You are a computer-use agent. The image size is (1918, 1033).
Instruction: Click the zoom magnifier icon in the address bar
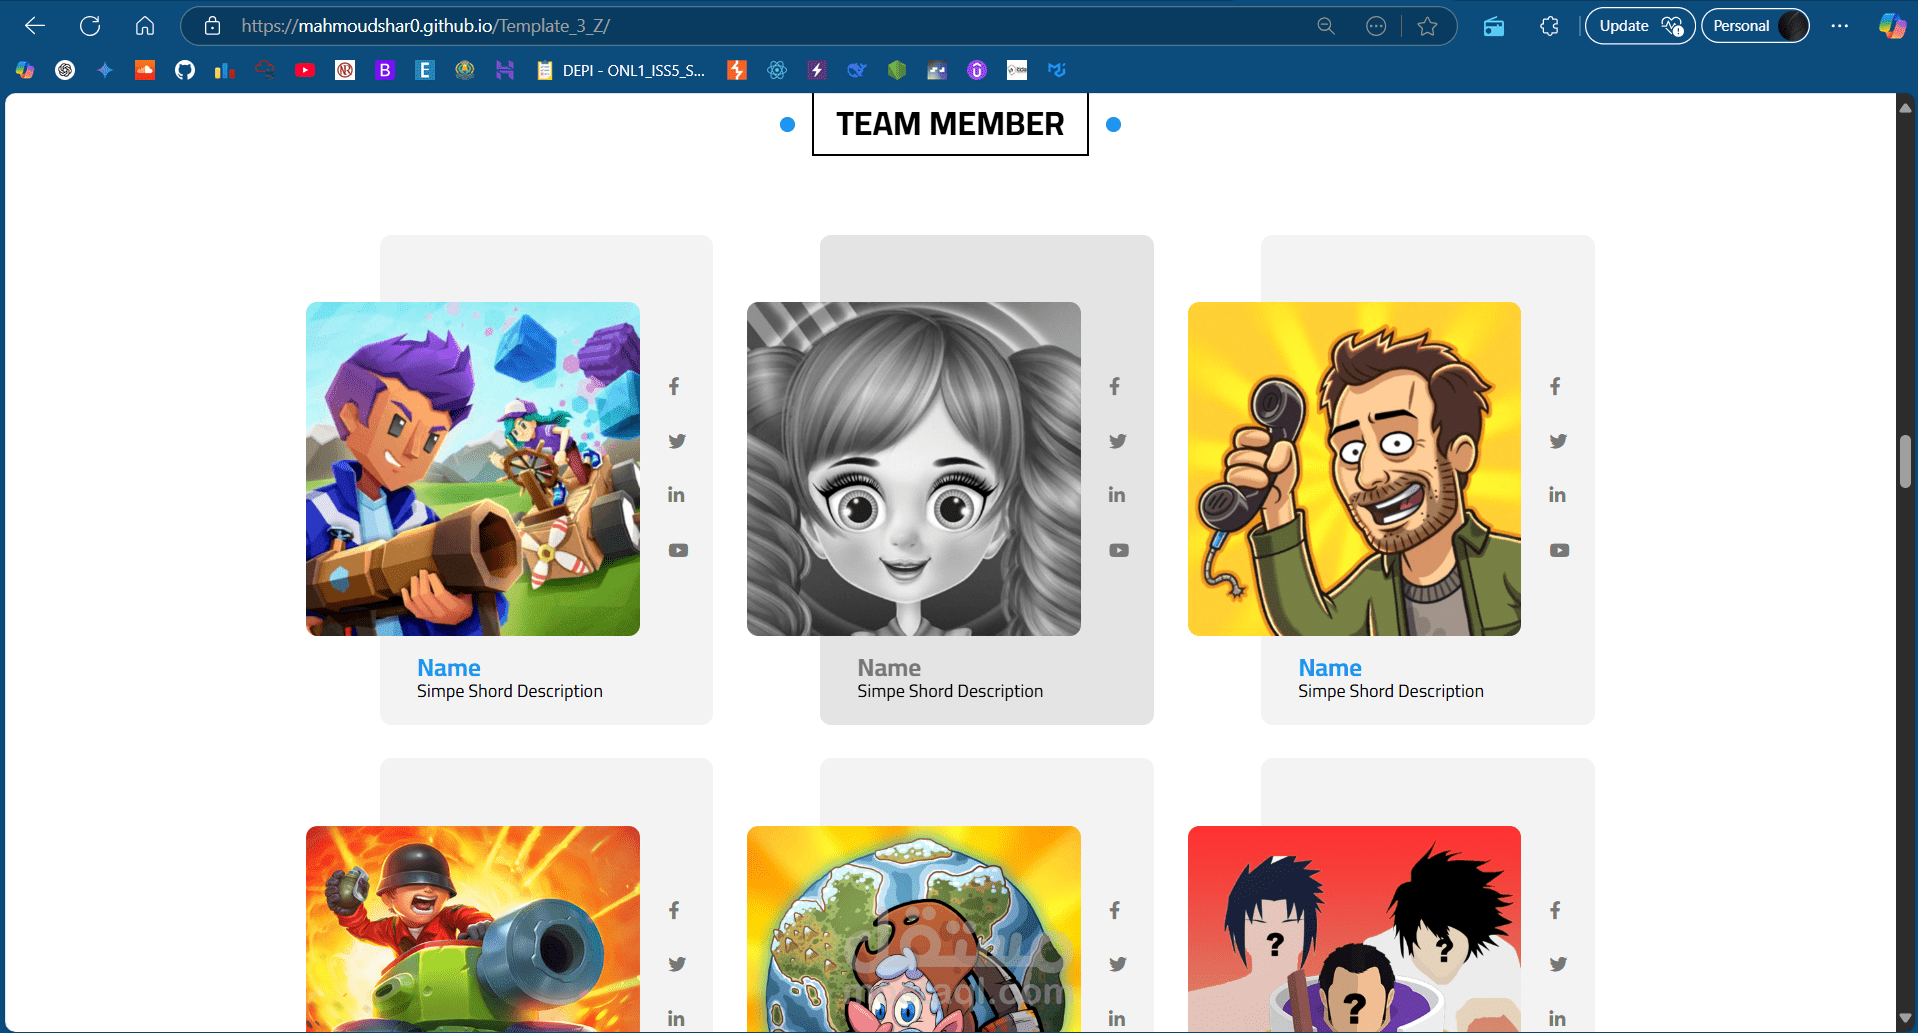[x=1326, y=26]
